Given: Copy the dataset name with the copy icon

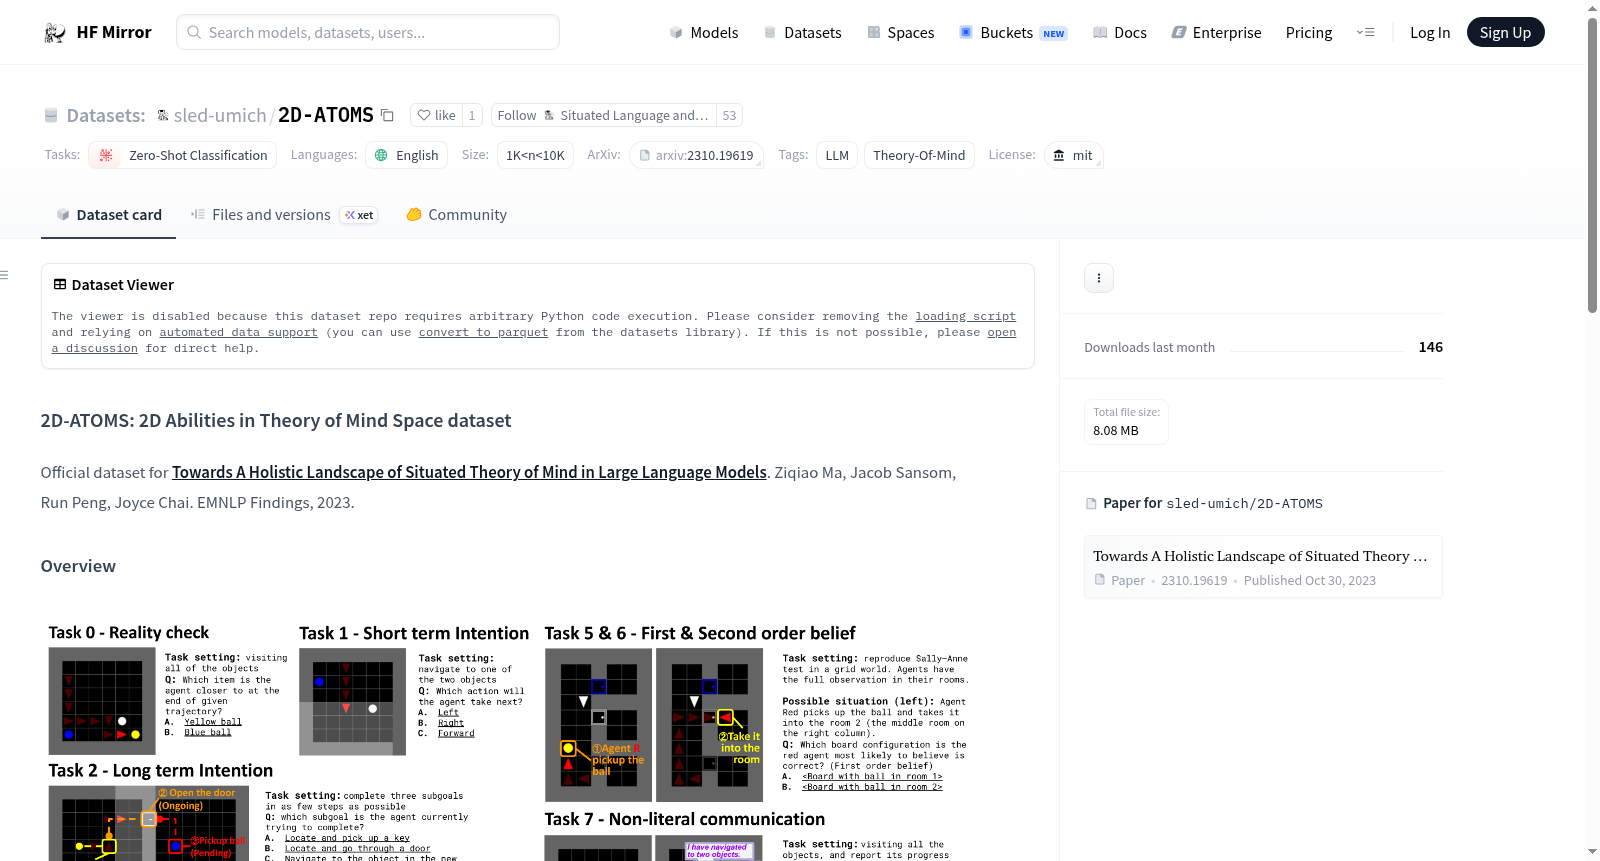Looking at the screenshot, I should pyautogui.click(x=387, y=115).
